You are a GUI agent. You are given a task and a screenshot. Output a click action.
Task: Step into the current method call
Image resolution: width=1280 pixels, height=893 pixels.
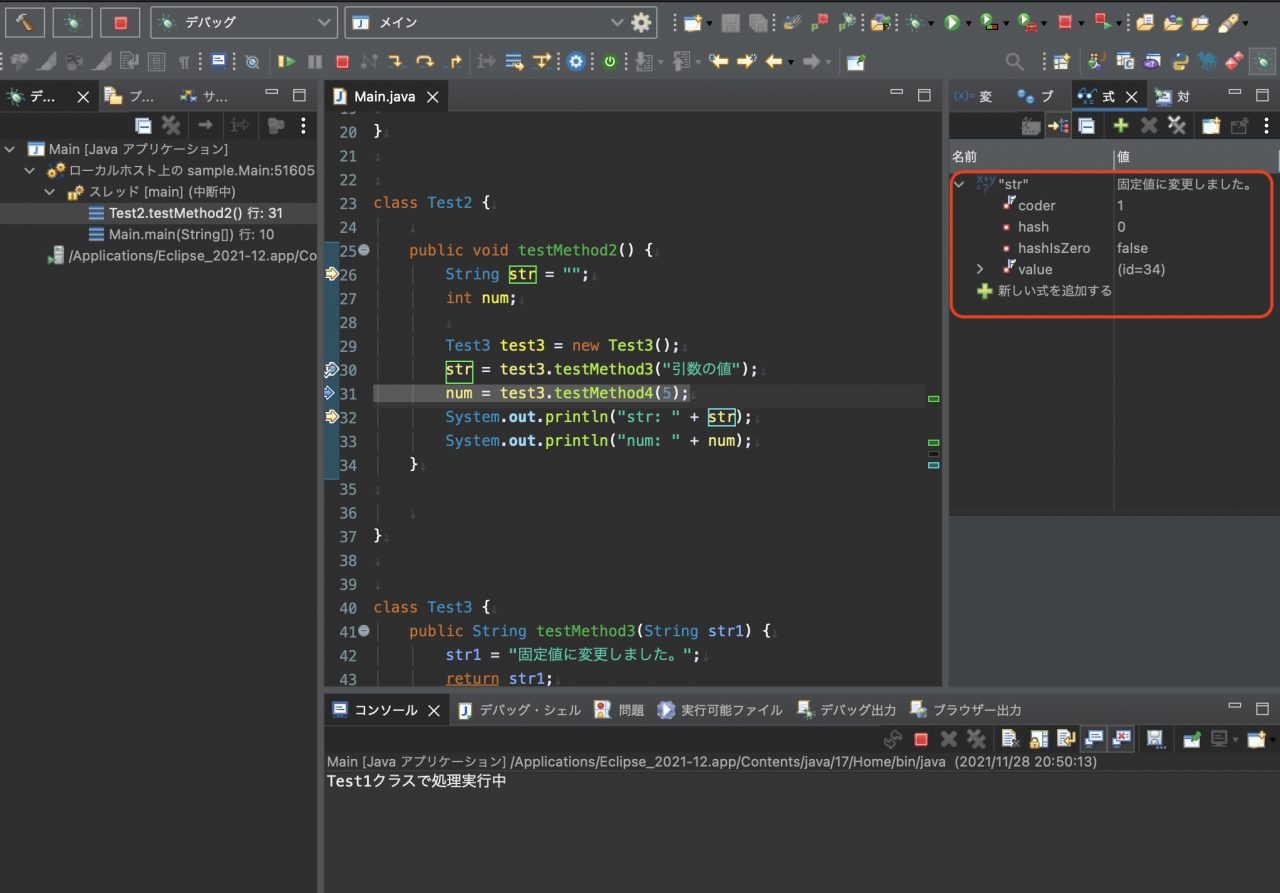click(398, 61)
